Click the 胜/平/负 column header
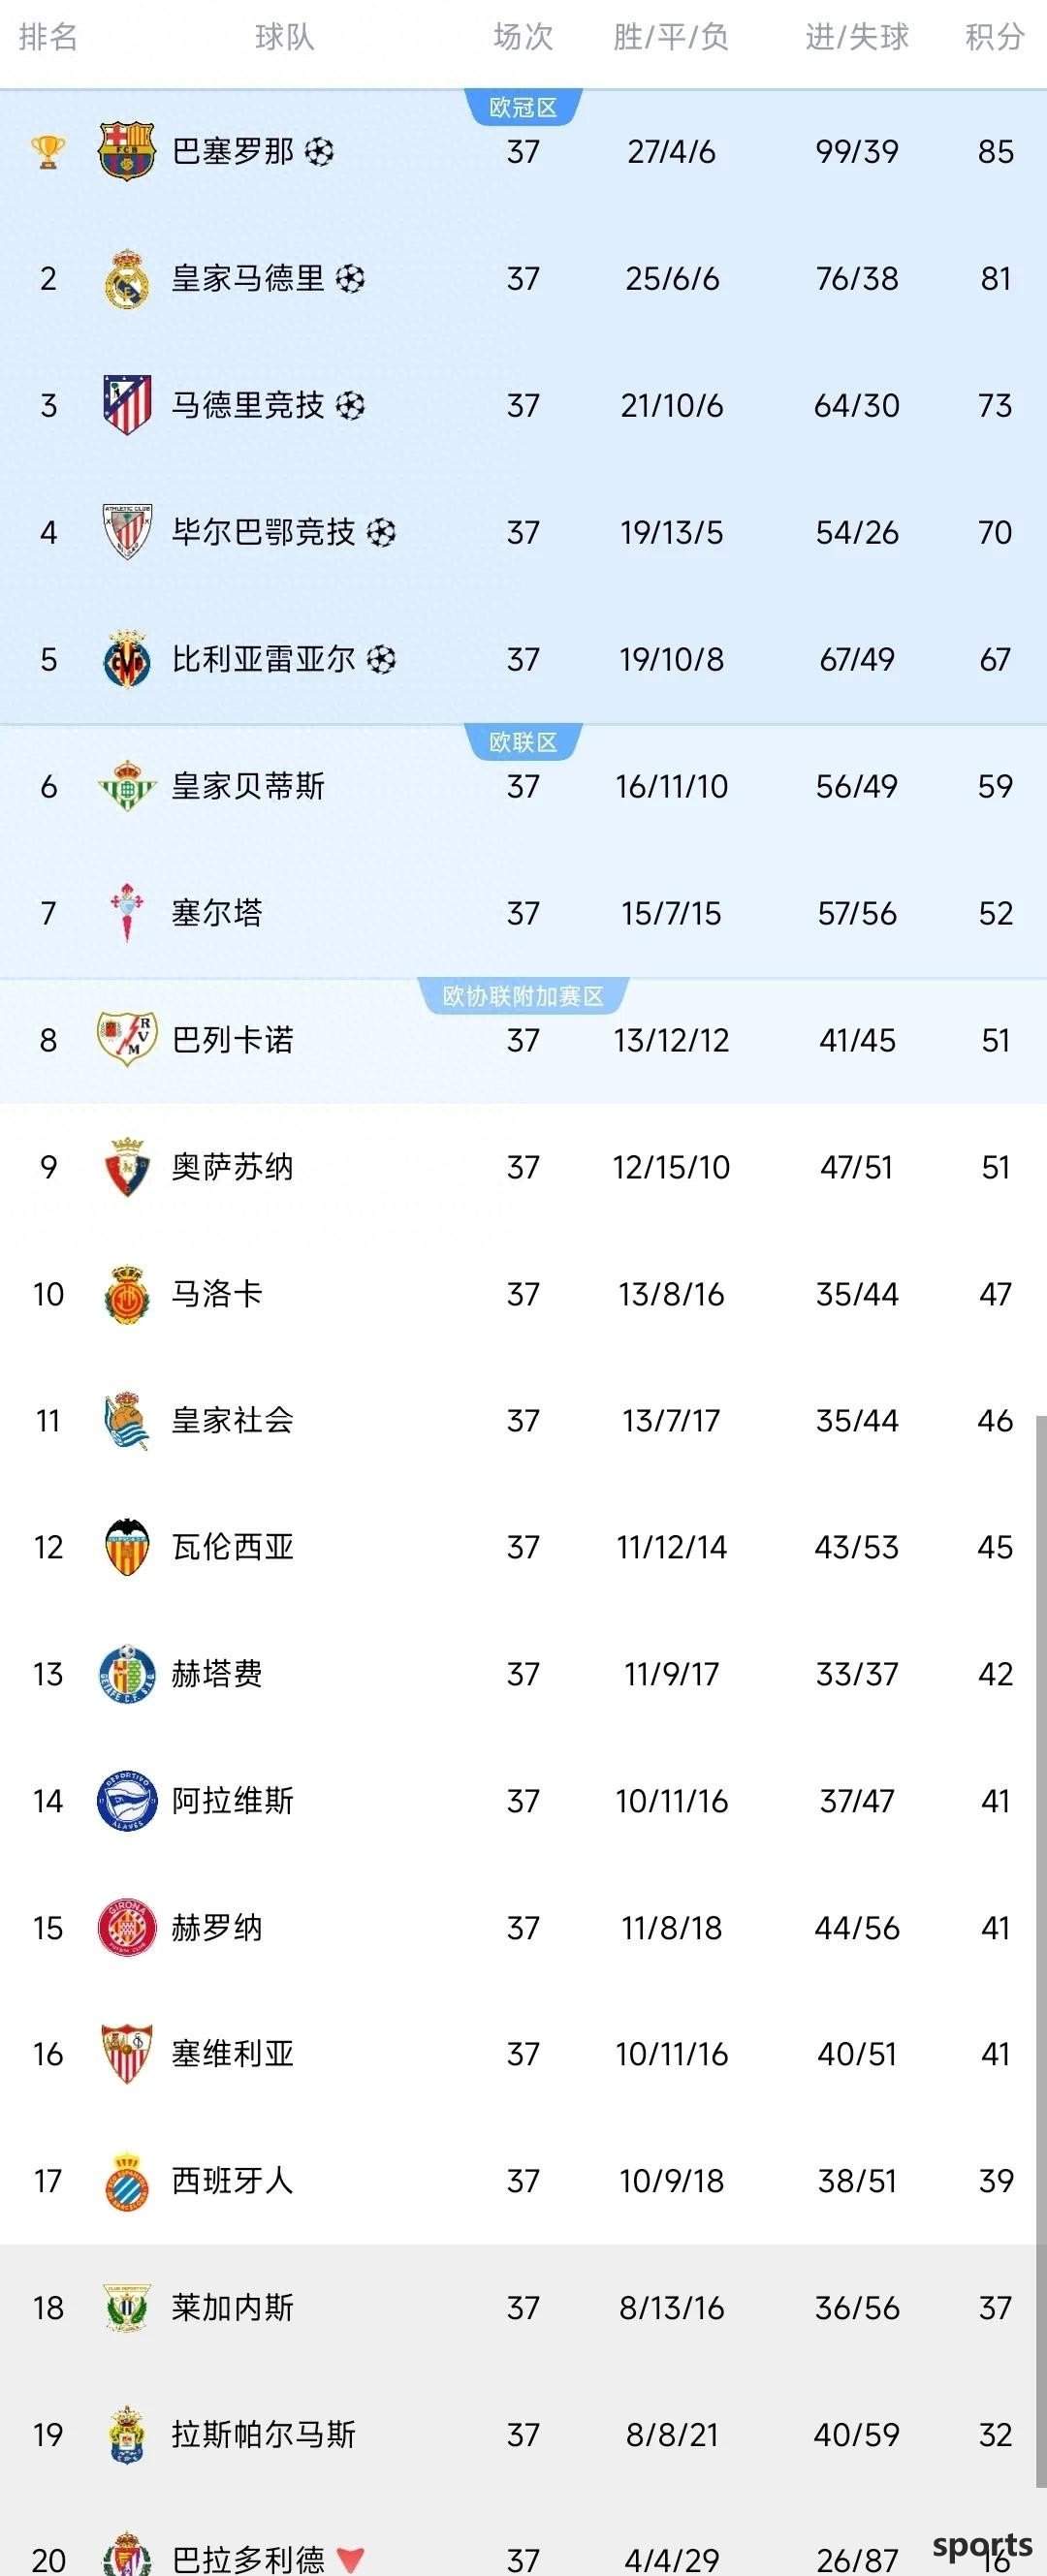 point(671,37)
